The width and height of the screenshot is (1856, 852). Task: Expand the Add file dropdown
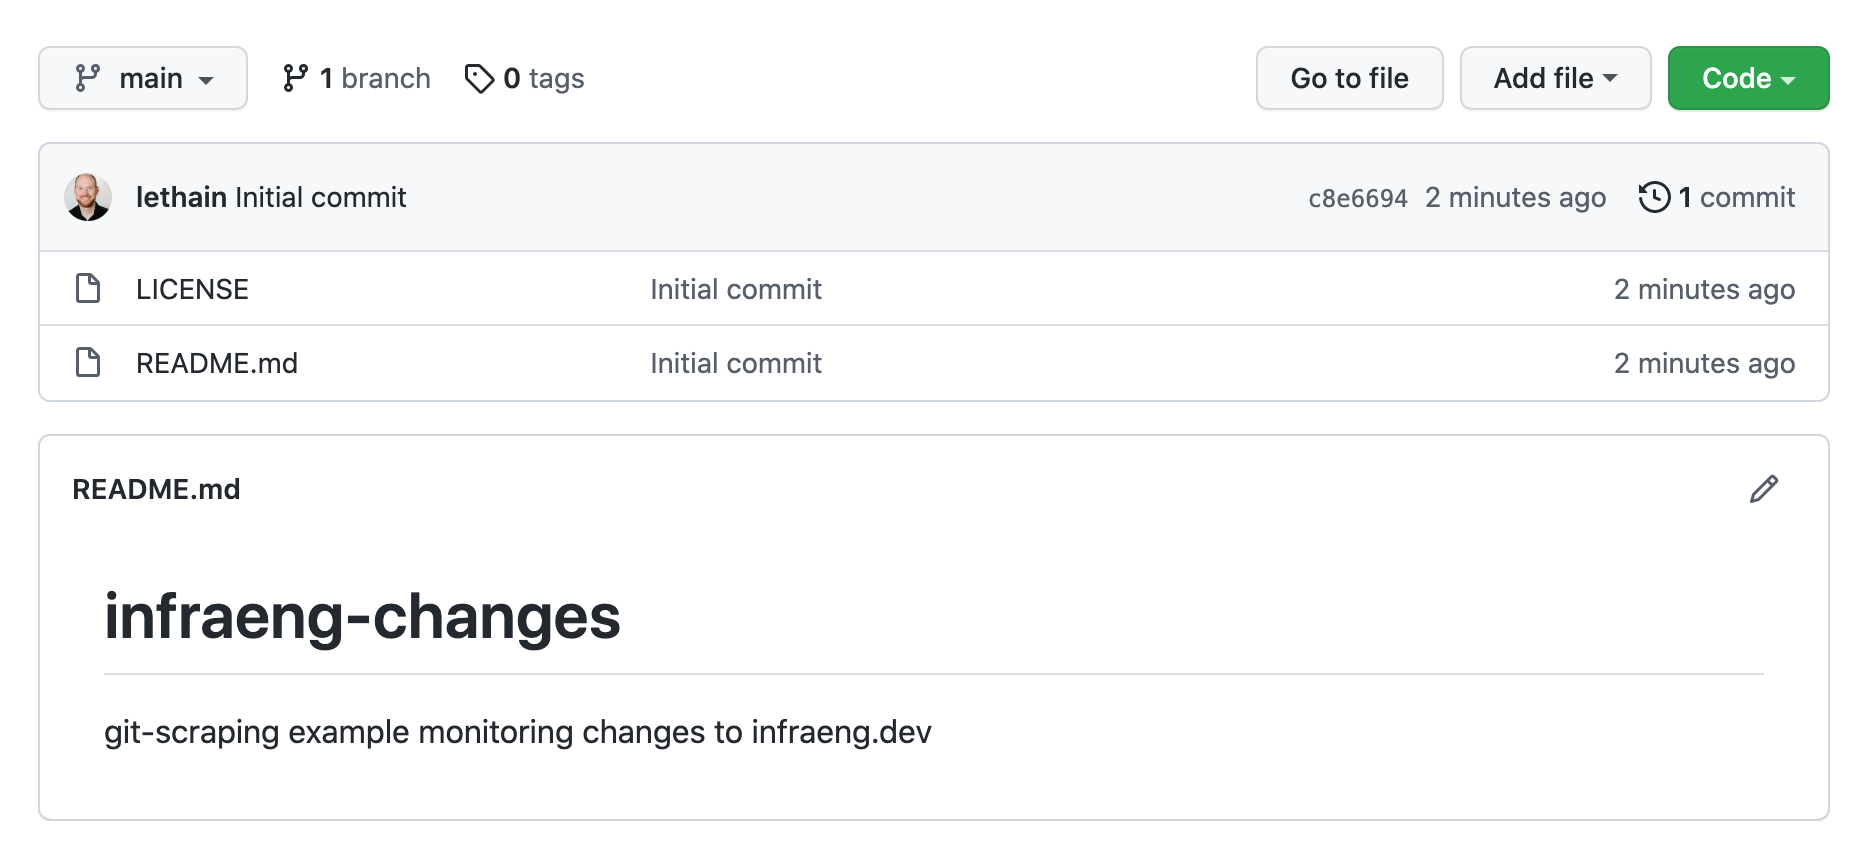click(1555, 78)
